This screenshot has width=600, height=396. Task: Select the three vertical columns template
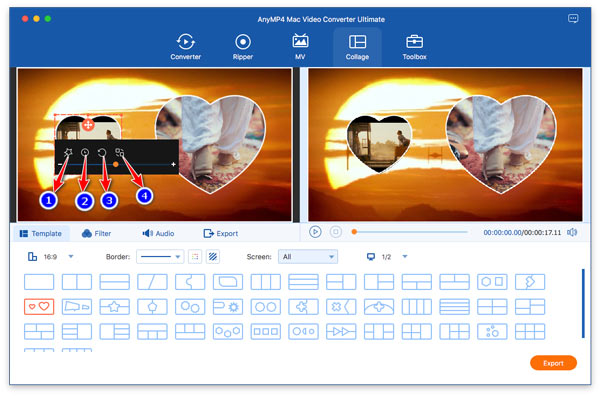266,282
